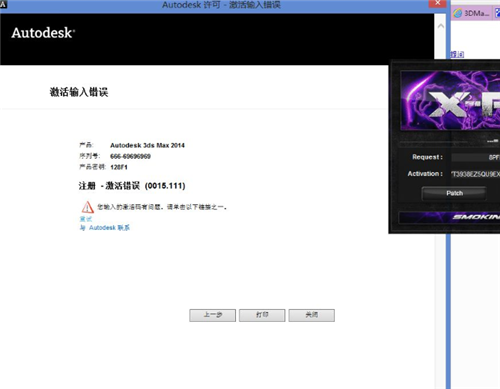Viewport: 500px width, 389px height.
Task: Click the 打印 print button
Action: [x=262, y=315]
